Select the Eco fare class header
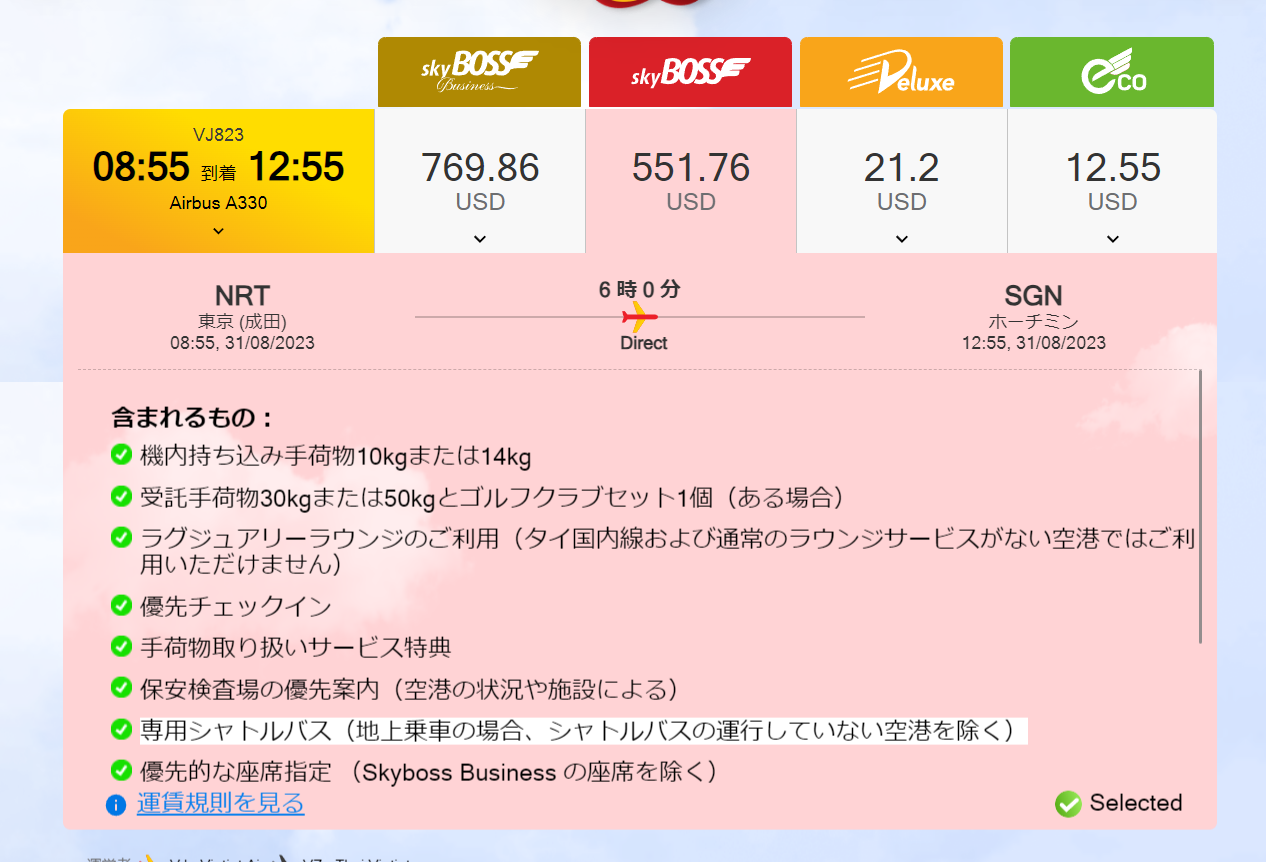This screenshot has height=862, width=1266. pos(1112,72)
